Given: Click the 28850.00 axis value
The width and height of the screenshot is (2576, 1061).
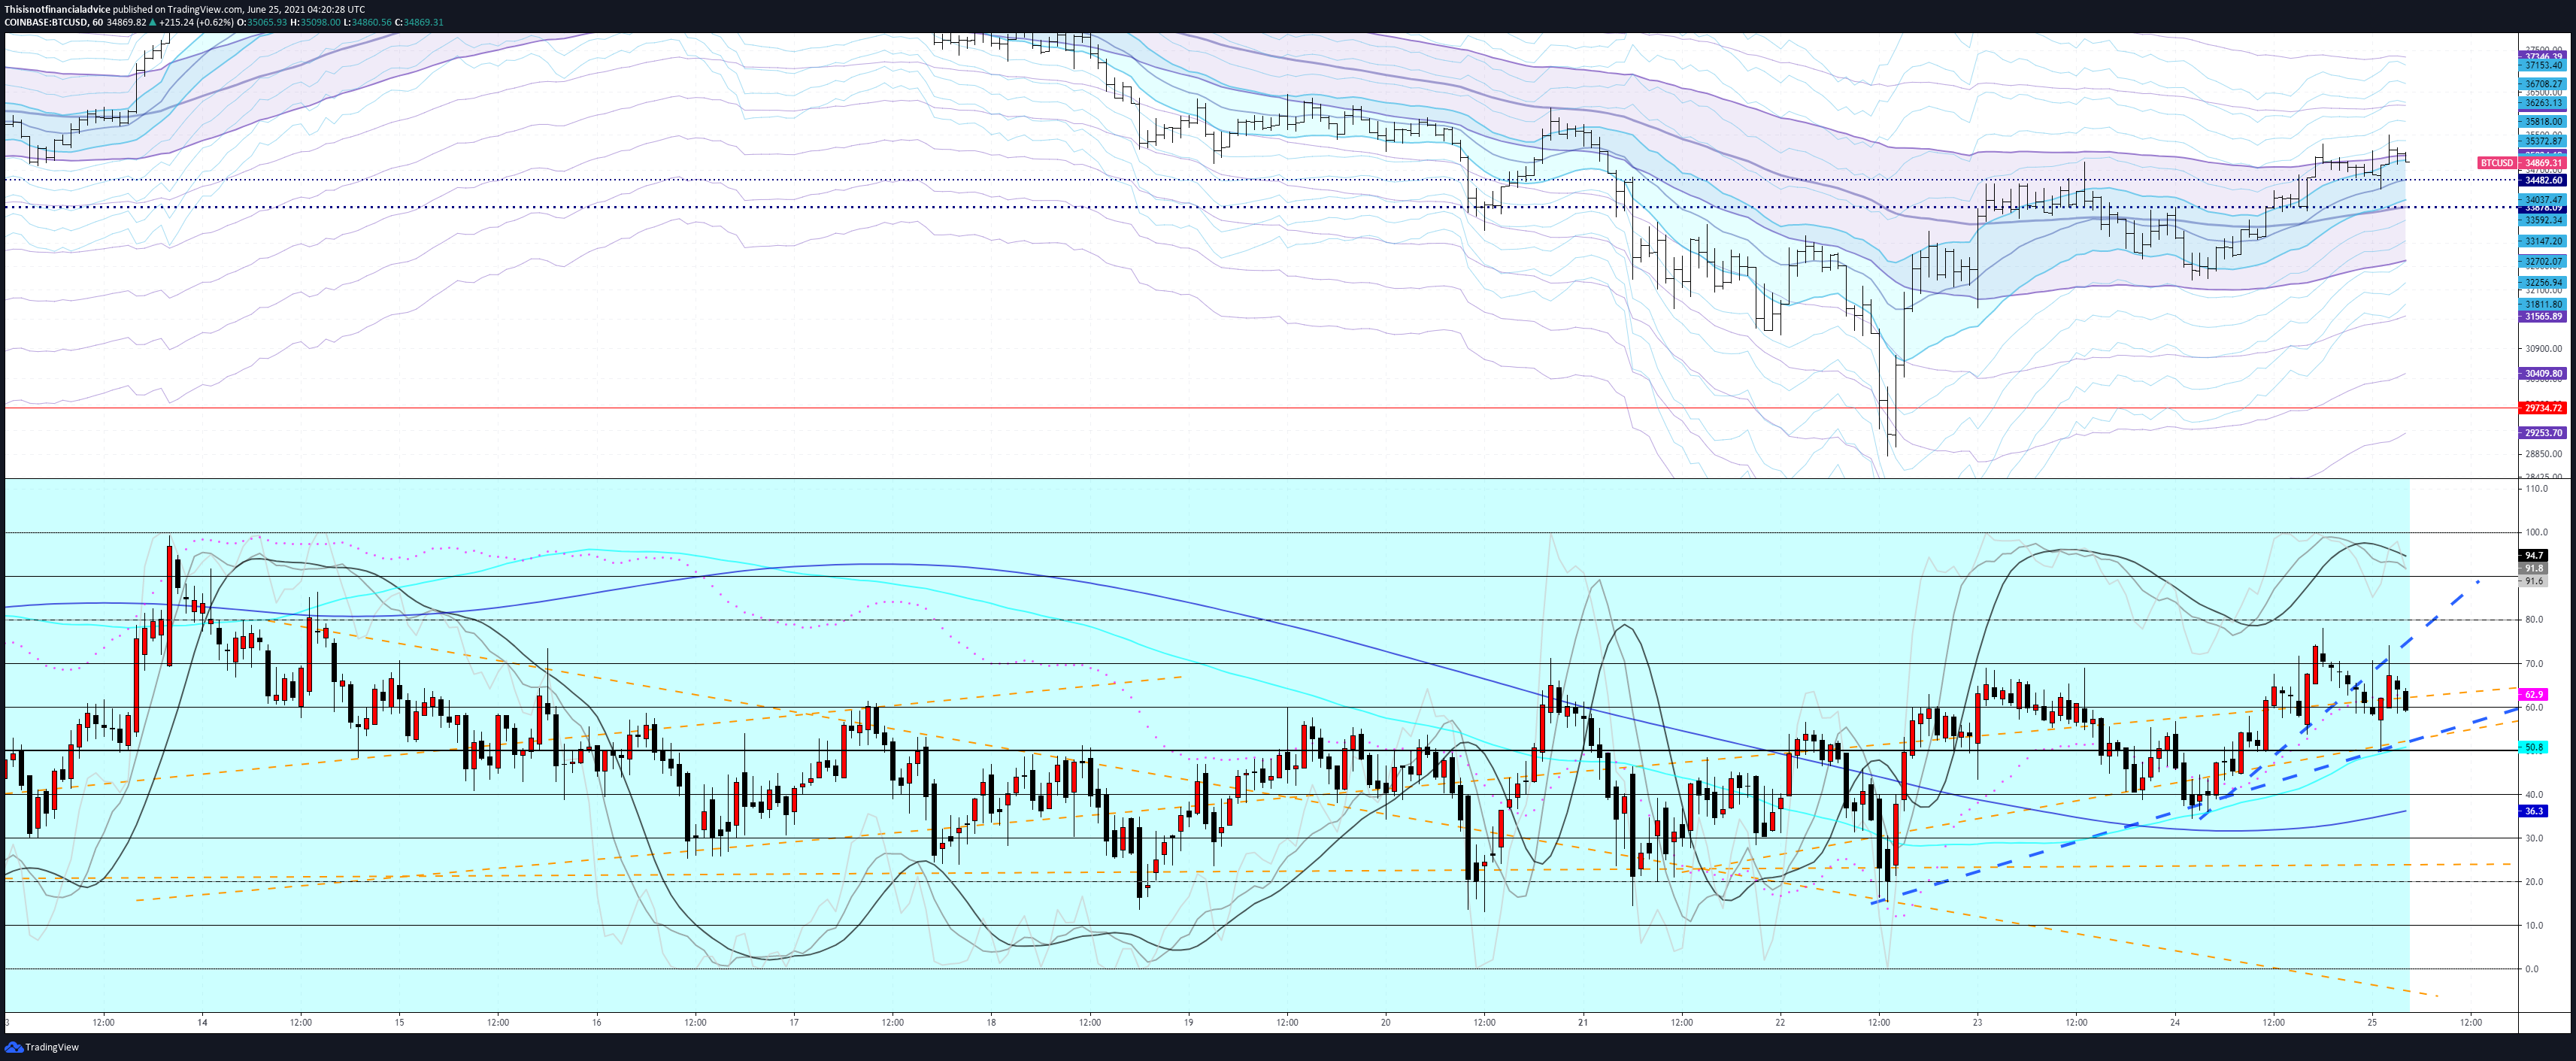Looking at the screenshot, I should 2543,454.
